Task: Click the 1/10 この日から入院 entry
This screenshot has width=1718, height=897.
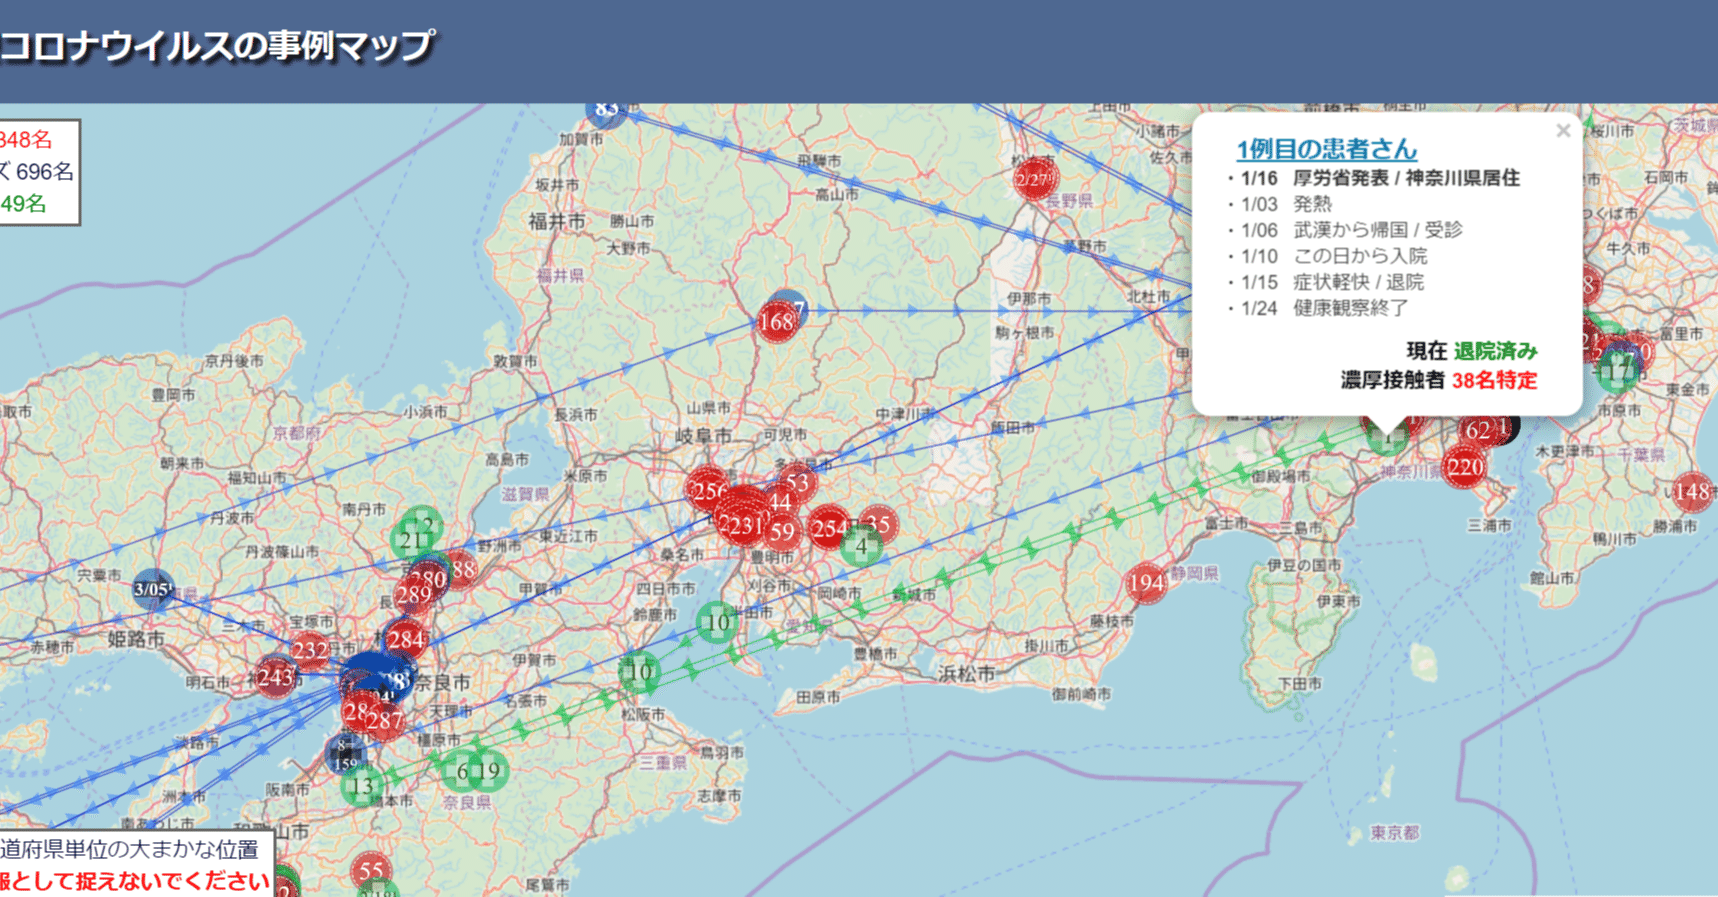Action: 1334,256
